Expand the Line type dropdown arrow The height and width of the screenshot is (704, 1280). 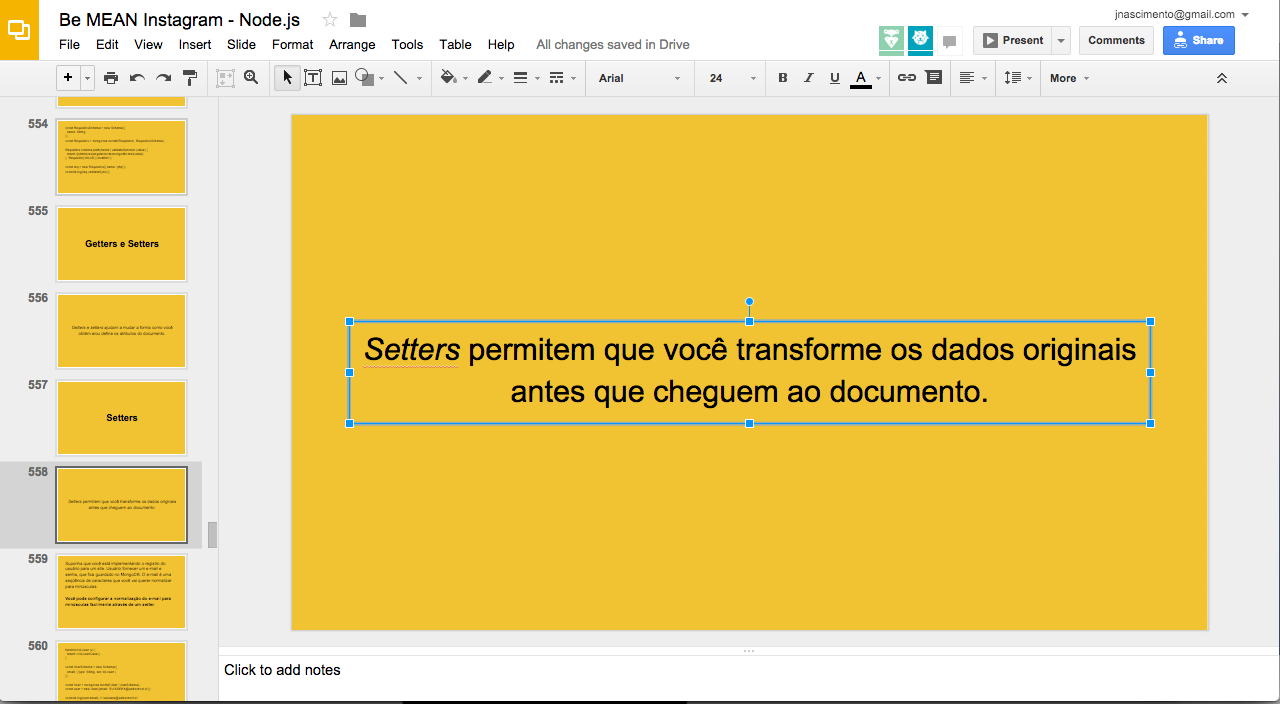pyautogui.click(x=419, y=78)
